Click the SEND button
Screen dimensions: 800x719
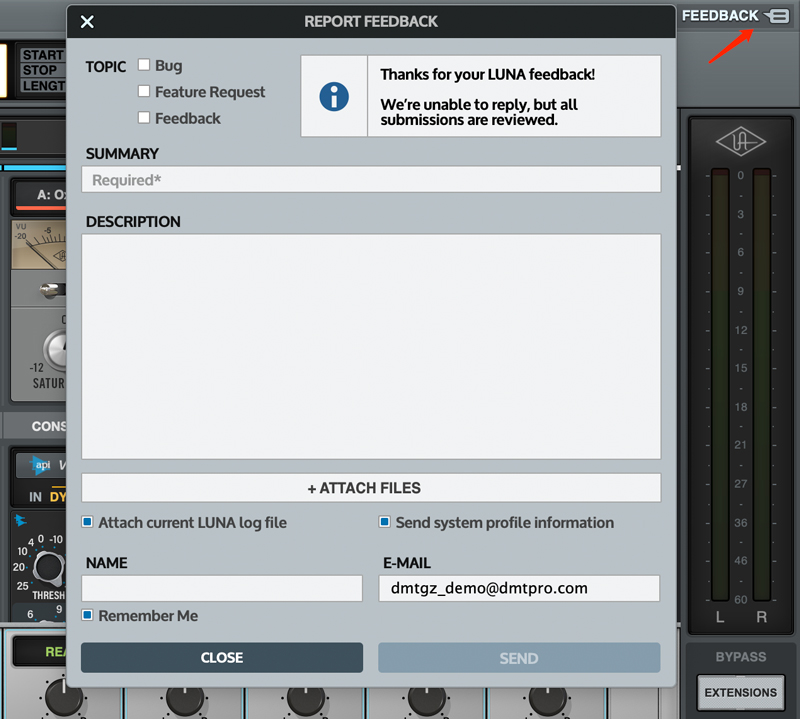tap(519, 657)
